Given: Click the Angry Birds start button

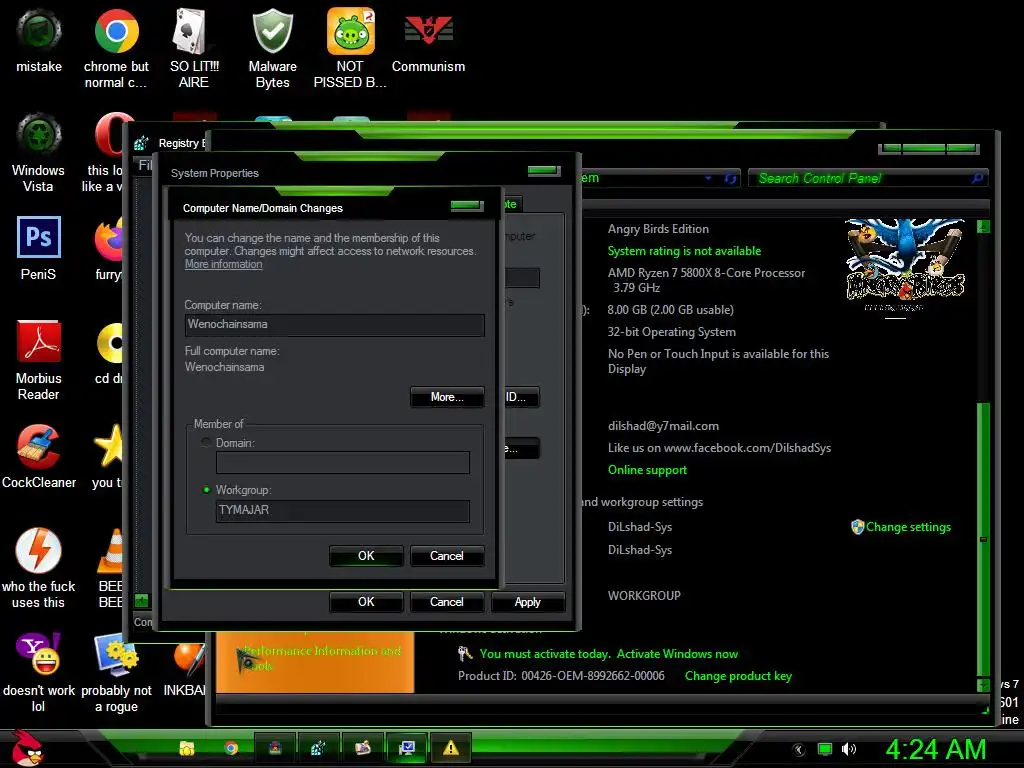Looking at the screenshot, I should 26,748.
